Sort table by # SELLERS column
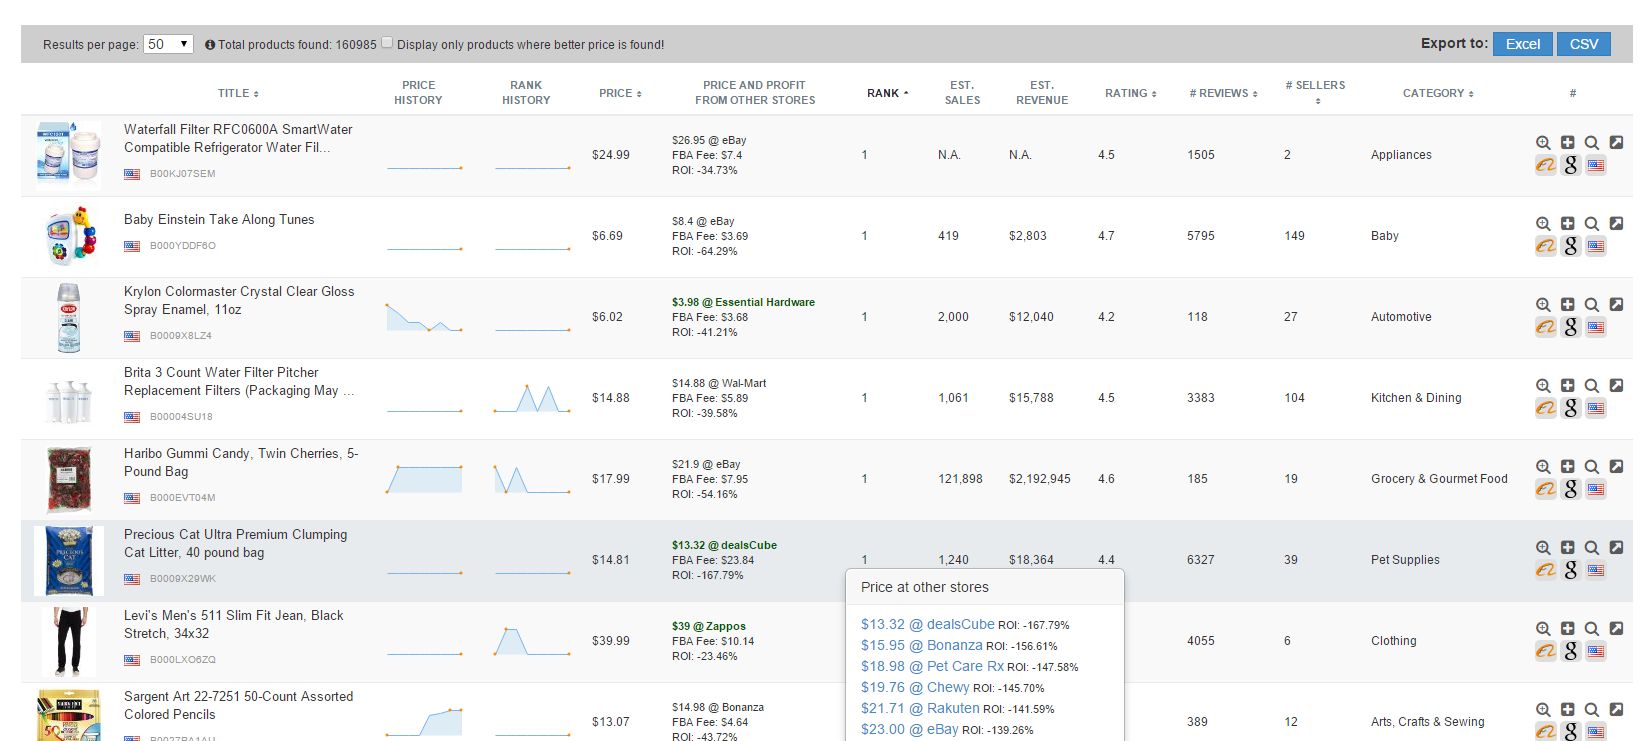Viewport: 1649px width, 741px height. pos(1315,92)
